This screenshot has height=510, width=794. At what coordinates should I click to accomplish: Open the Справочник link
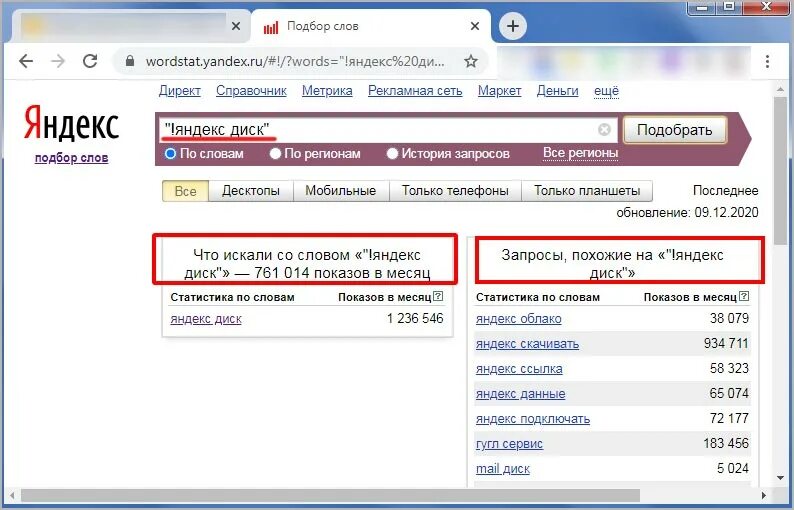(x=251, y=91)
